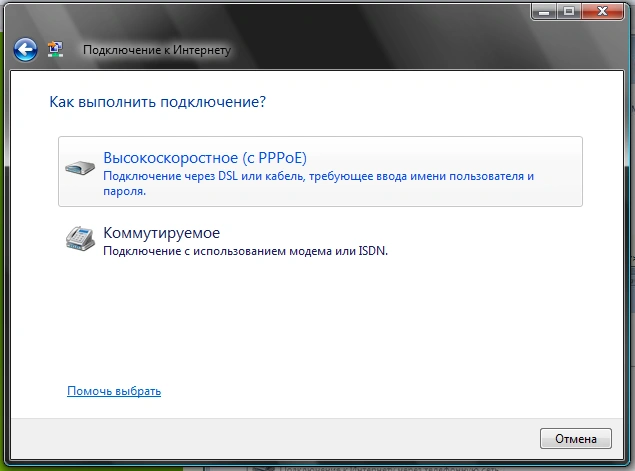Select Высокоскоростное (с PPPoE) connection option
The height and width of the screenshot is (471, 635).
click(205, 158)
